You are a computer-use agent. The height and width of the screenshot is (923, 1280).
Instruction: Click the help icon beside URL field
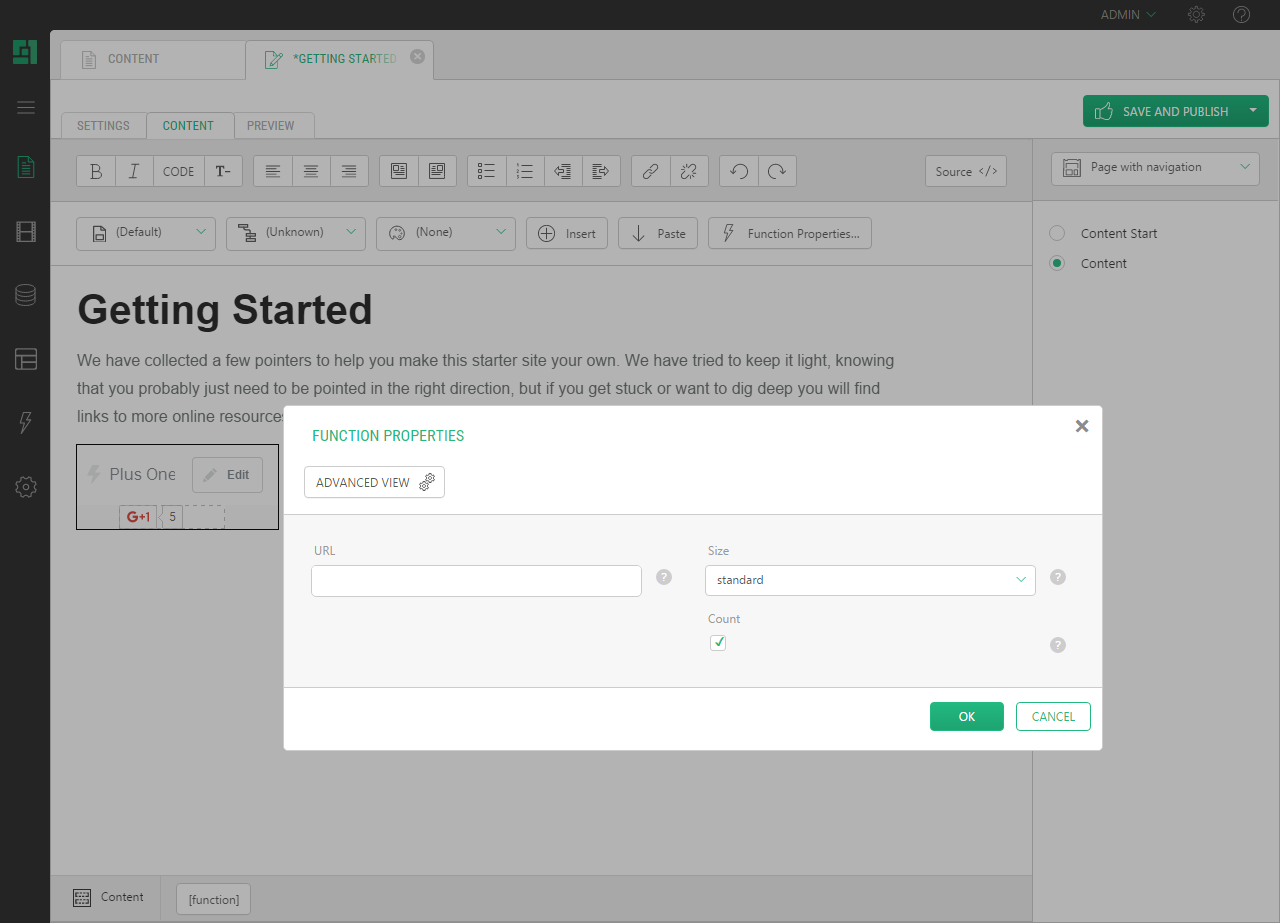(x=664, y=577)
